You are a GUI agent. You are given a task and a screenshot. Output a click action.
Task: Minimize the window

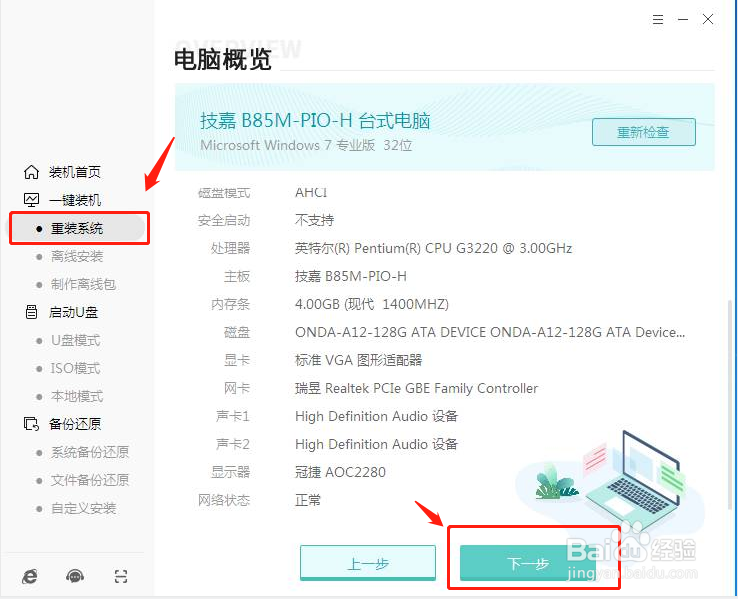pos(683,19)
